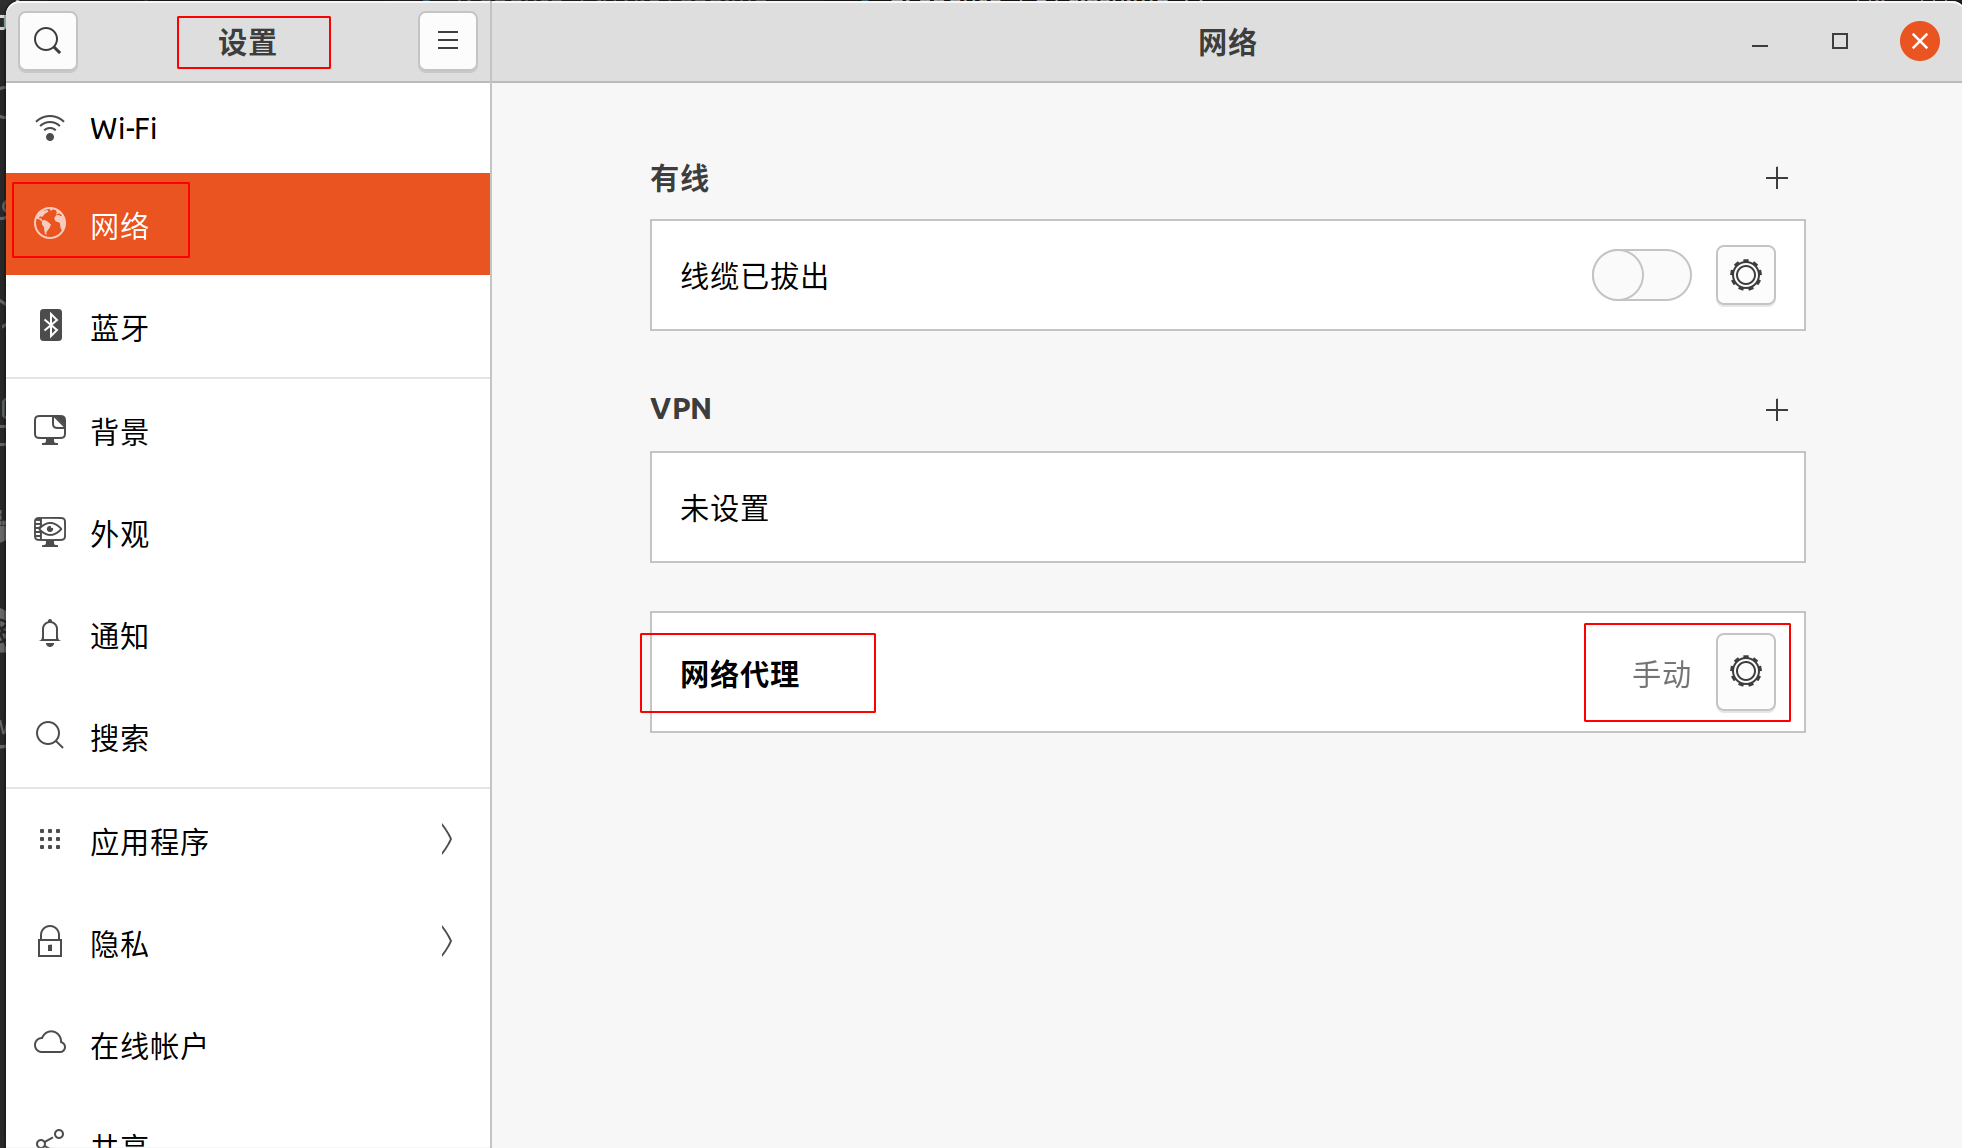Open the hamburger menu button
1962x1148 pixels.
coord(447,41)
